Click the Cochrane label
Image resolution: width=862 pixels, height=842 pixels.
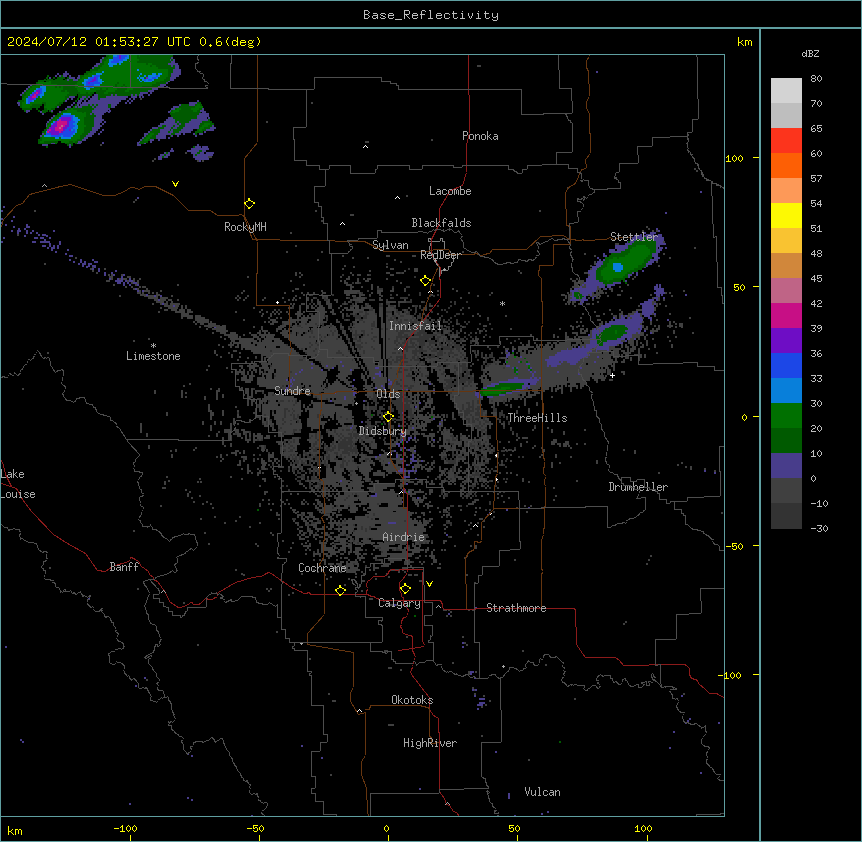coord(322,568)
